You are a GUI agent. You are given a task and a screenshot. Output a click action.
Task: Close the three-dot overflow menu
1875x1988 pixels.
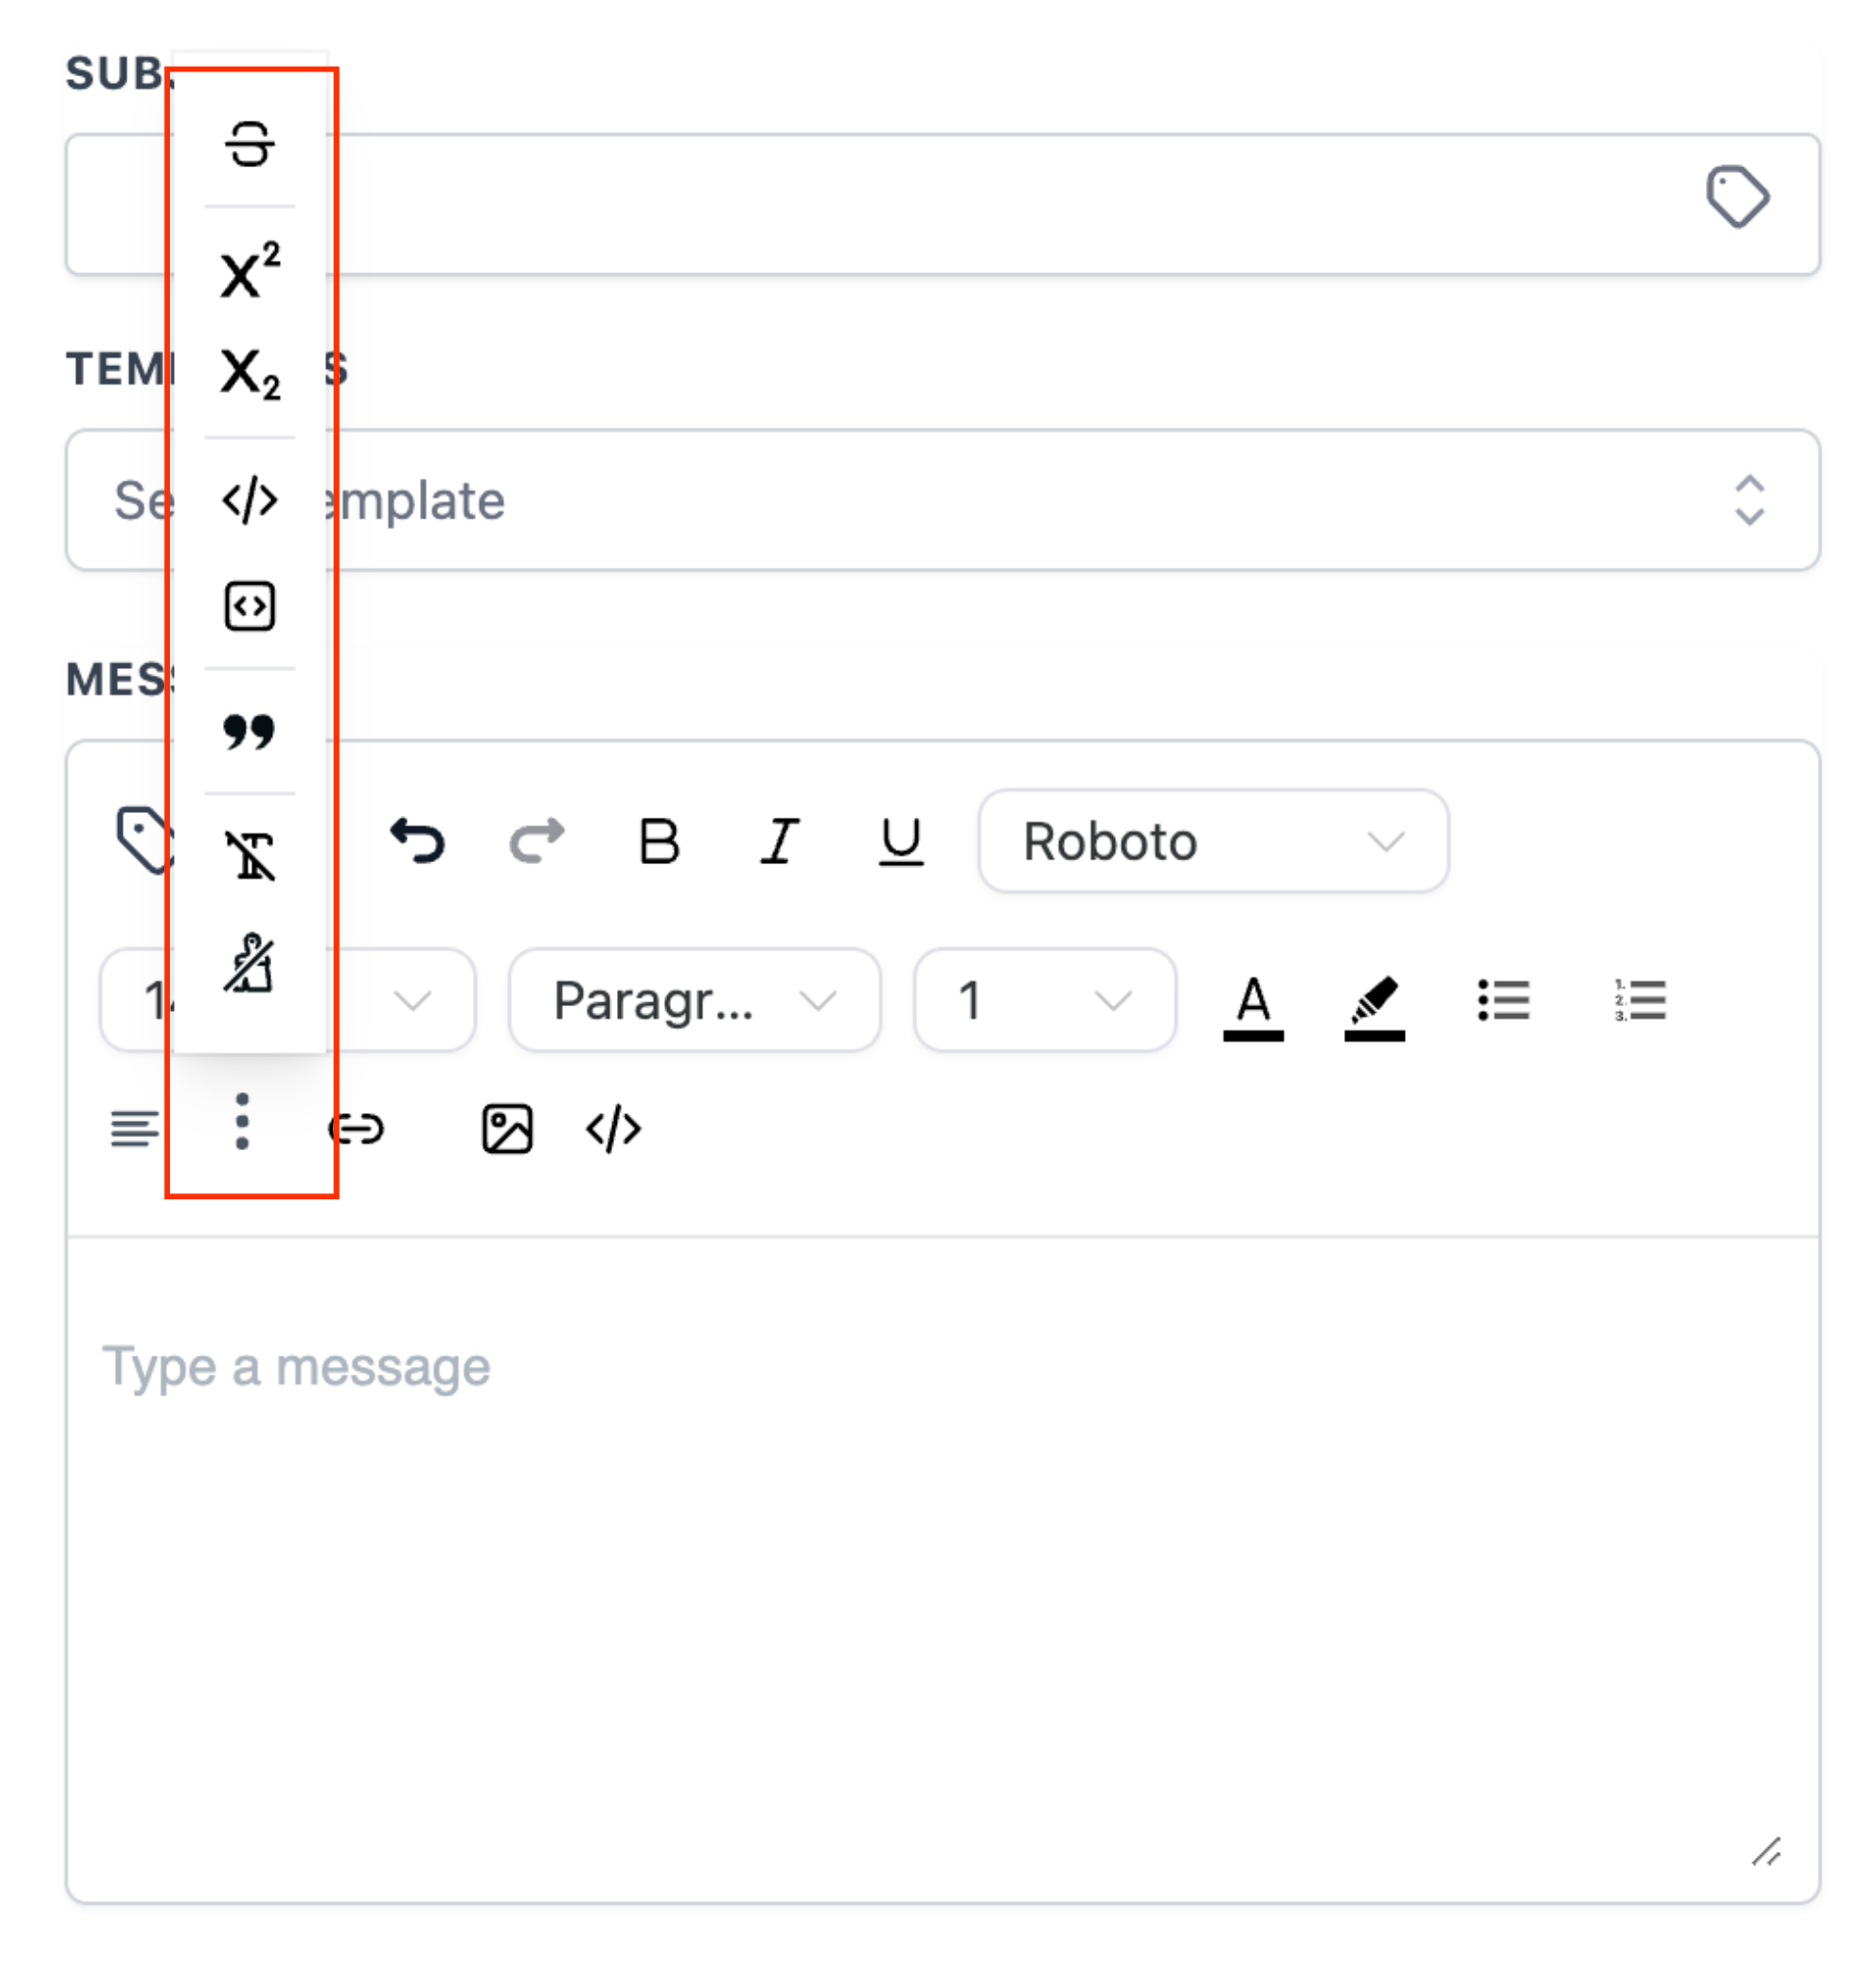(242, 1121)
